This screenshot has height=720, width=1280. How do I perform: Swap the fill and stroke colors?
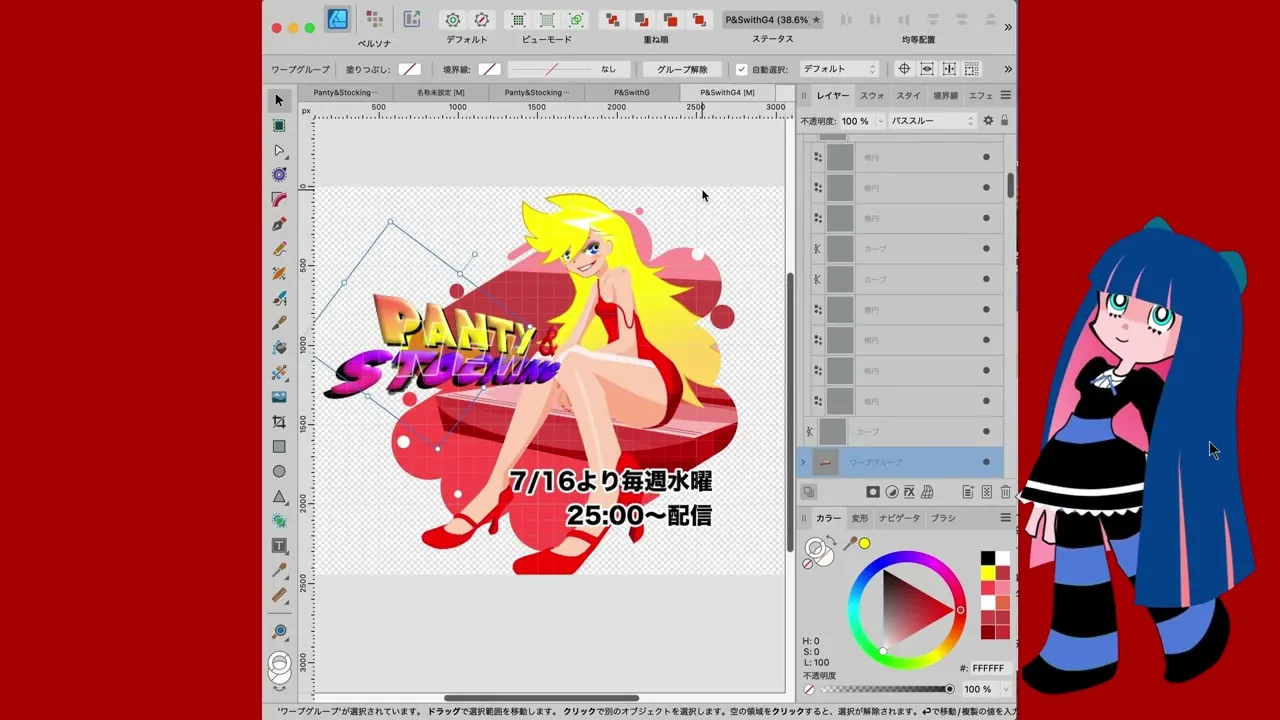click(830, 541)
